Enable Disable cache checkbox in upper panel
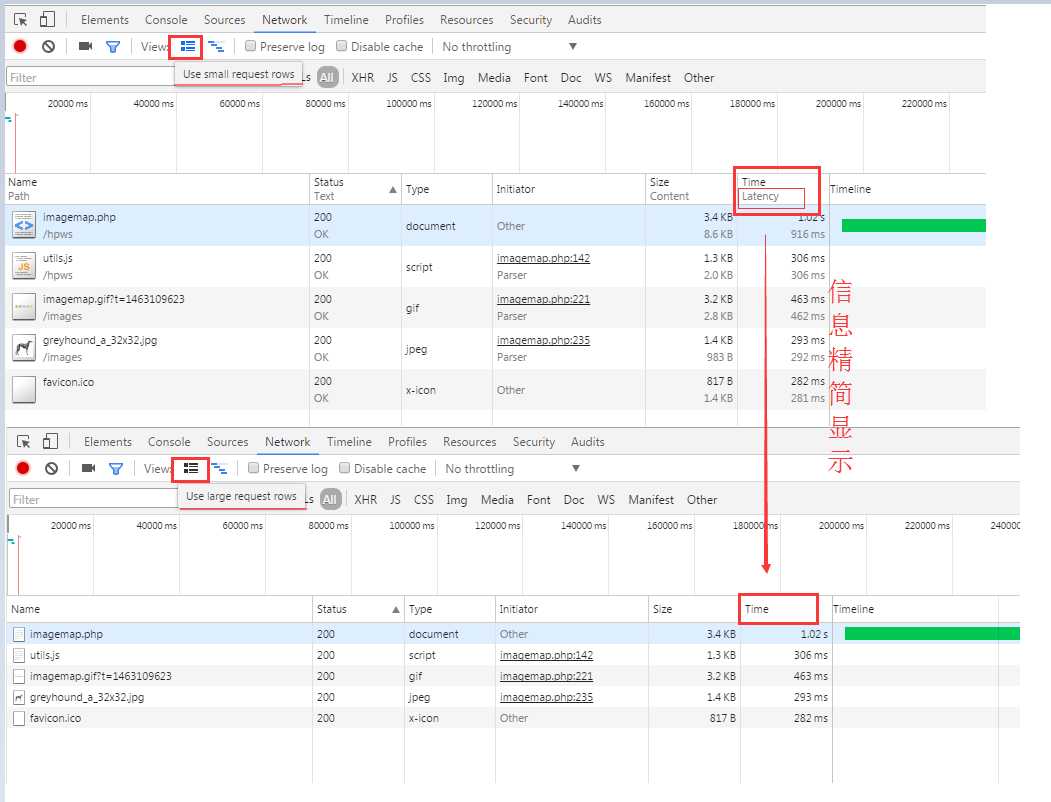Image resolution: width=1051 pixels, height=802 pixels. tap(342, 46)
